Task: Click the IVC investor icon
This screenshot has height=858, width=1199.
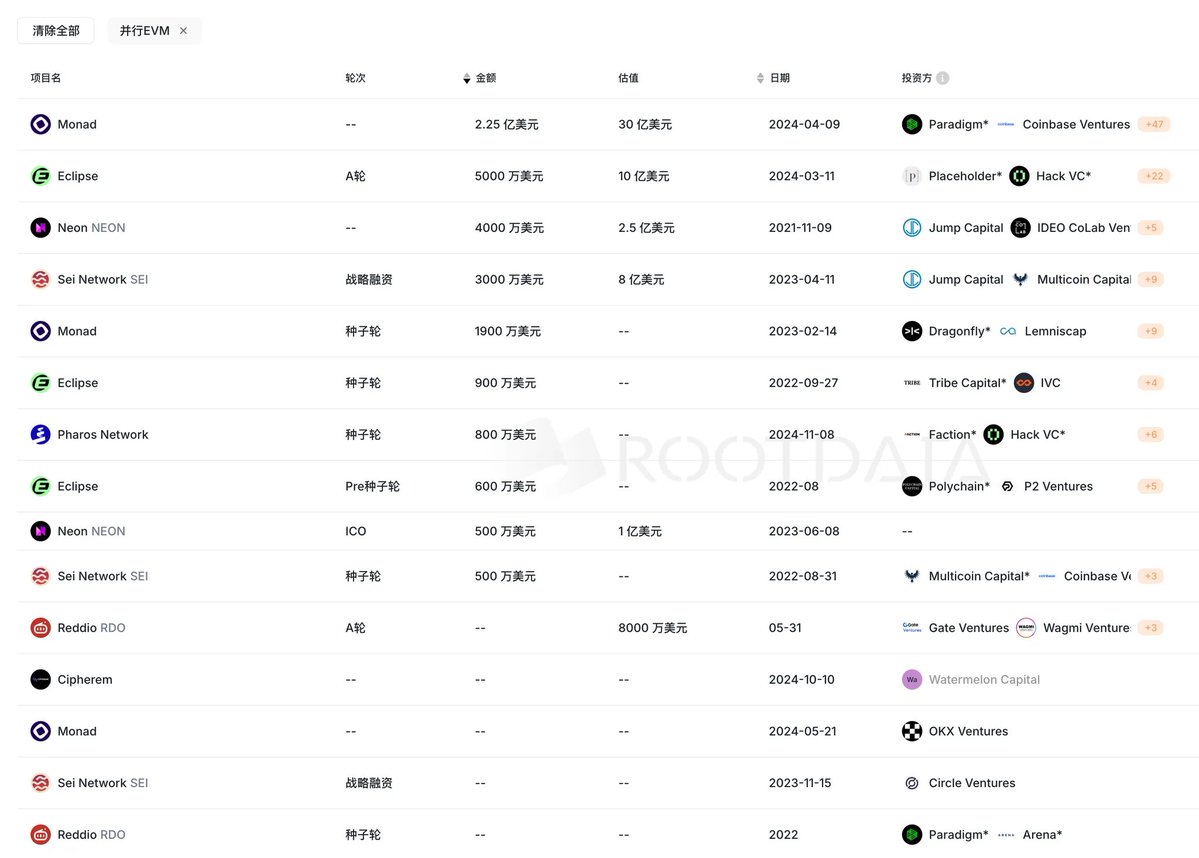Action: point(1024,383)
